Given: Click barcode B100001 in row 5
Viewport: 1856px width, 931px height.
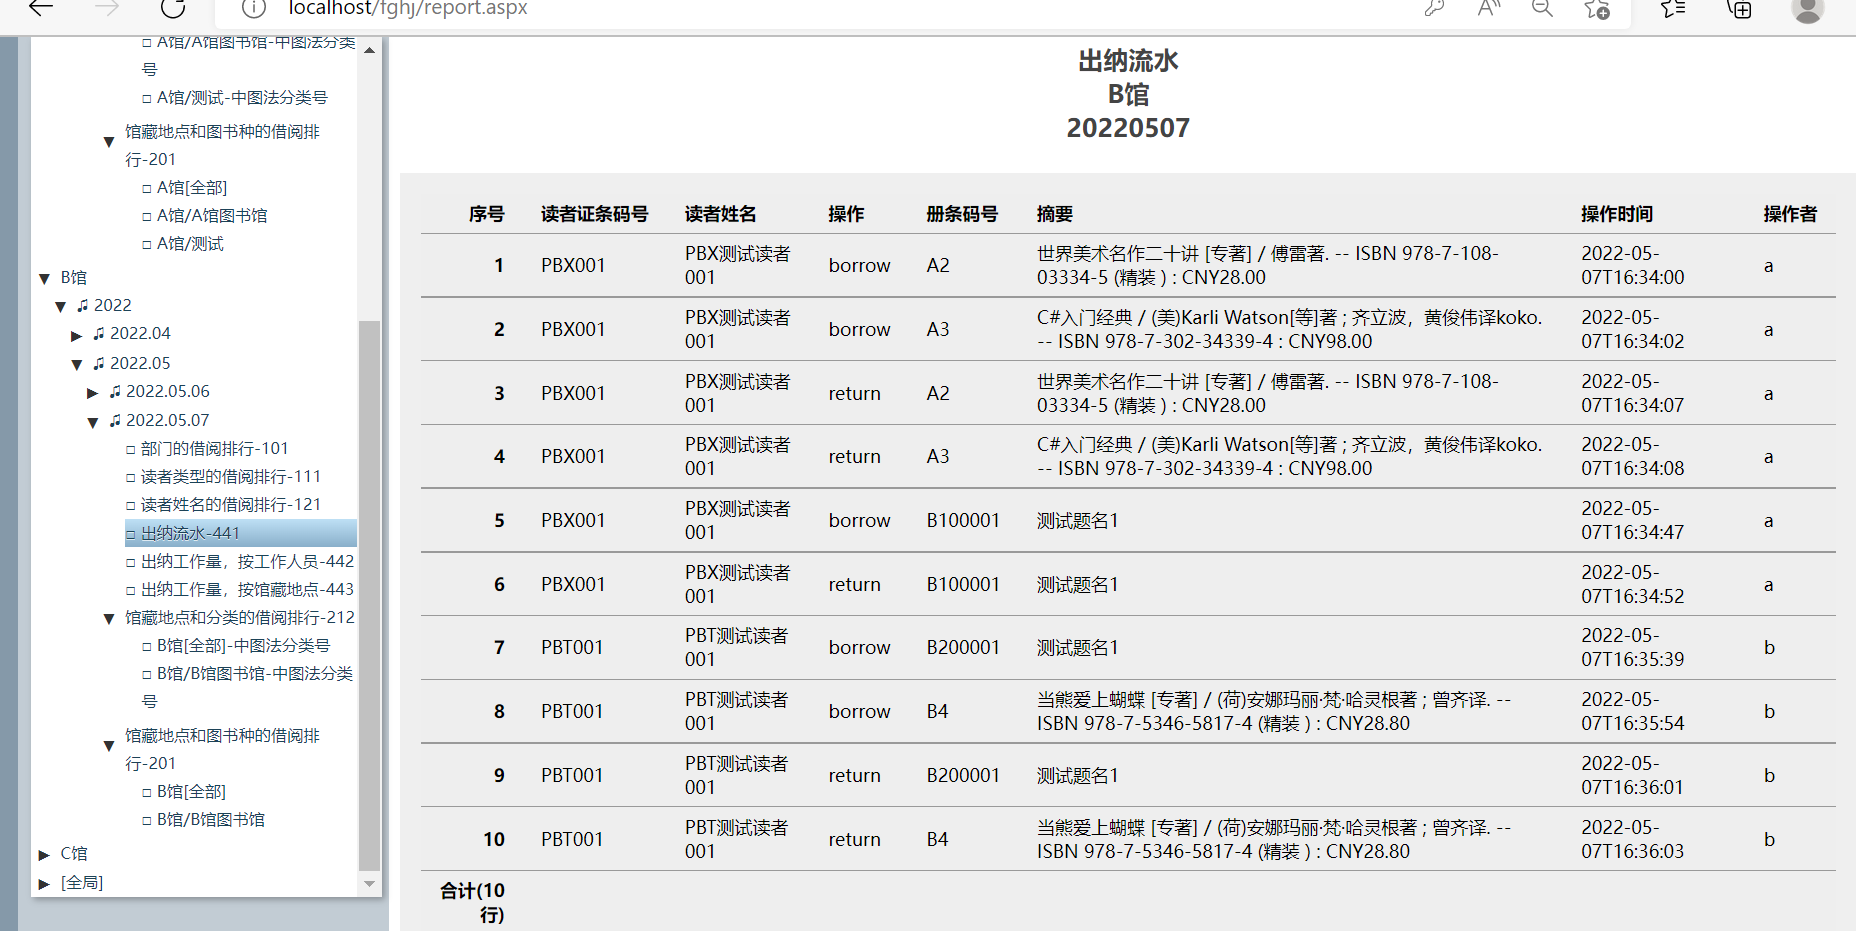Looking at the screenshot, I should [962, 521].
